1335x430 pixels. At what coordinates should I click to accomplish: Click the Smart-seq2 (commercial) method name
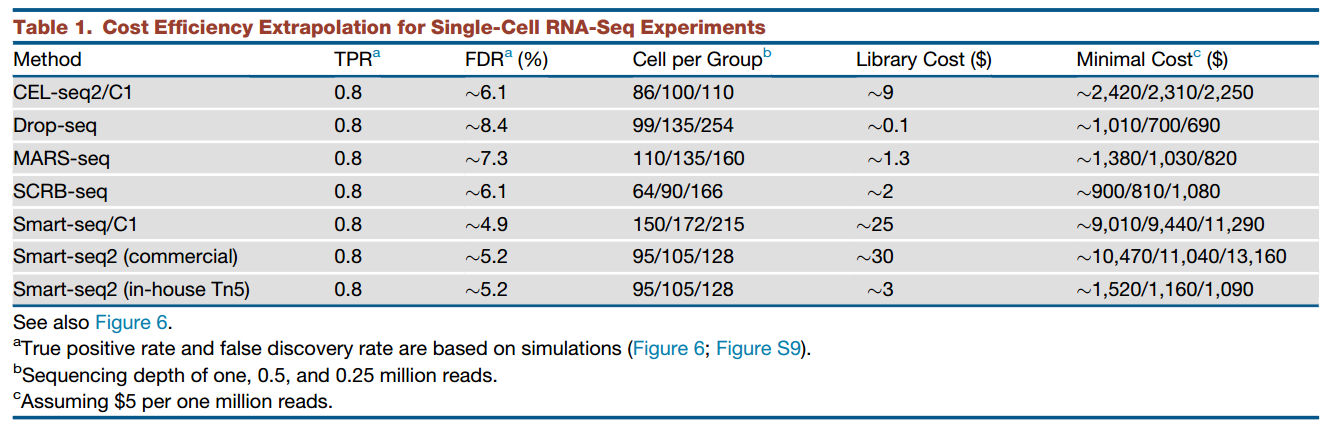pos(125,257)
